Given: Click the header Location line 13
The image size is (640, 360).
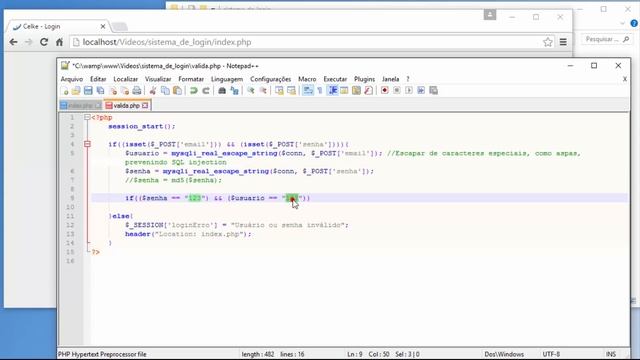Looking at the screenshot, I should point(188,234).
